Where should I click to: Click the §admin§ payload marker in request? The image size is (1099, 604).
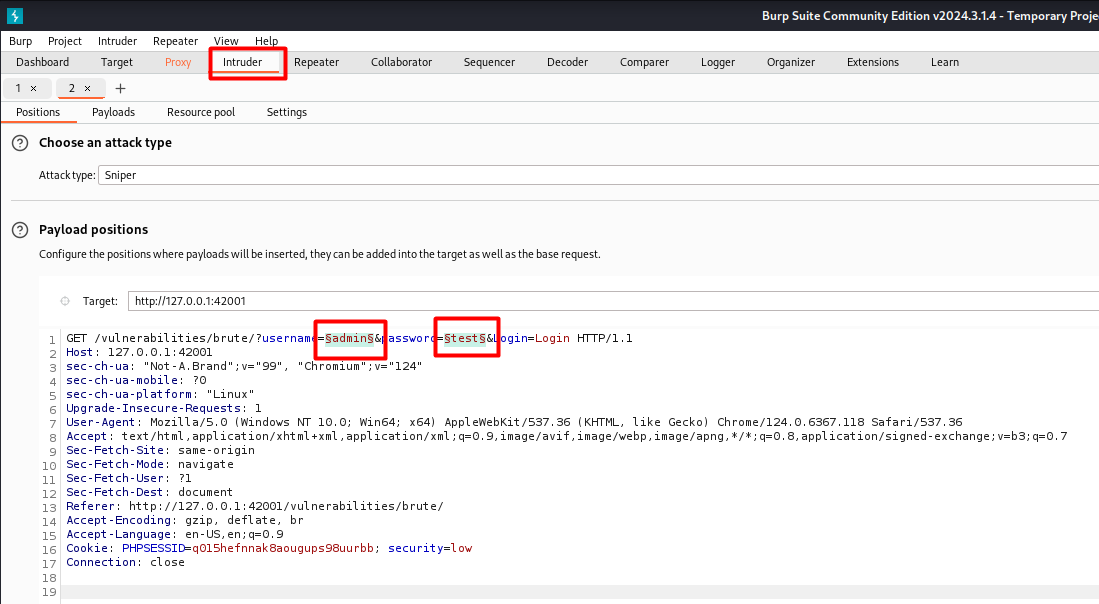coord(349,338)
